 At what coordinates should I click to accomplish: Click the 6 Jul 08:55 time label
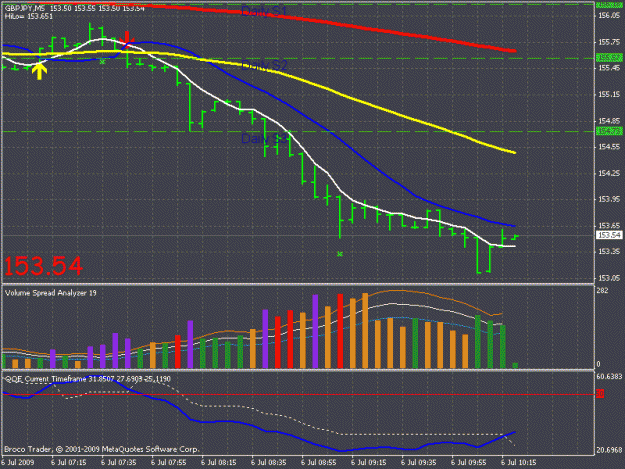(318, 463)
